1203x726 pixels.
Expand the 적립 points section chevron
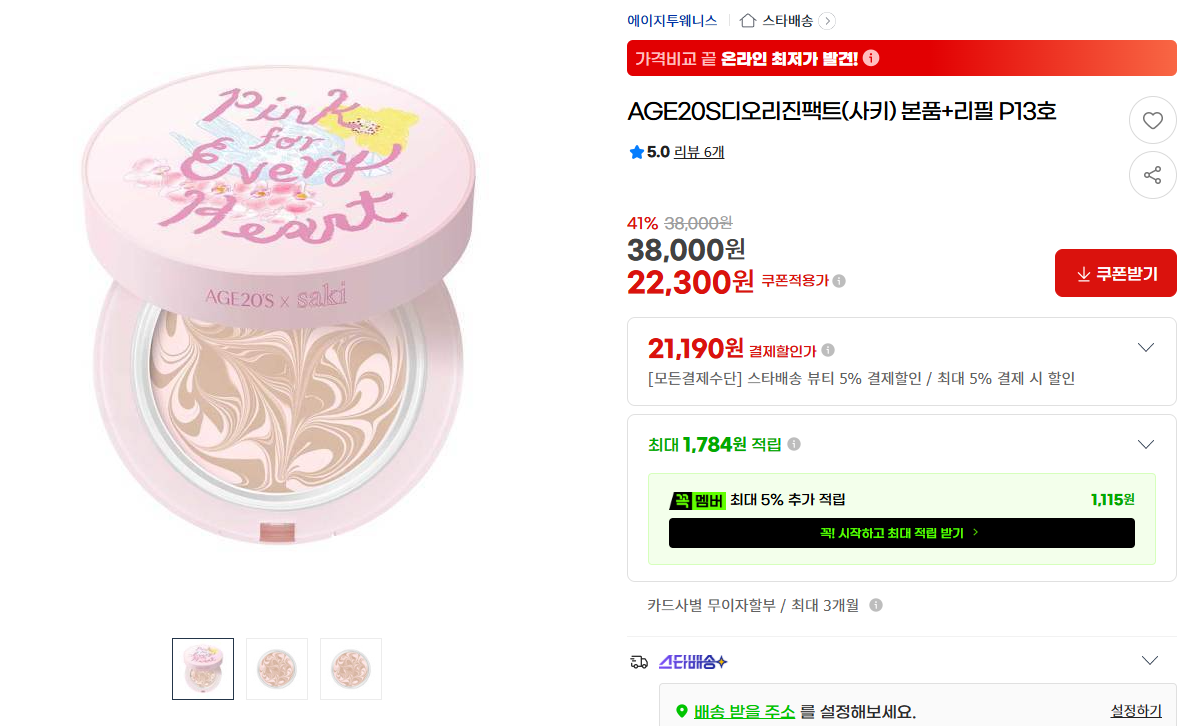point(1146,444)
